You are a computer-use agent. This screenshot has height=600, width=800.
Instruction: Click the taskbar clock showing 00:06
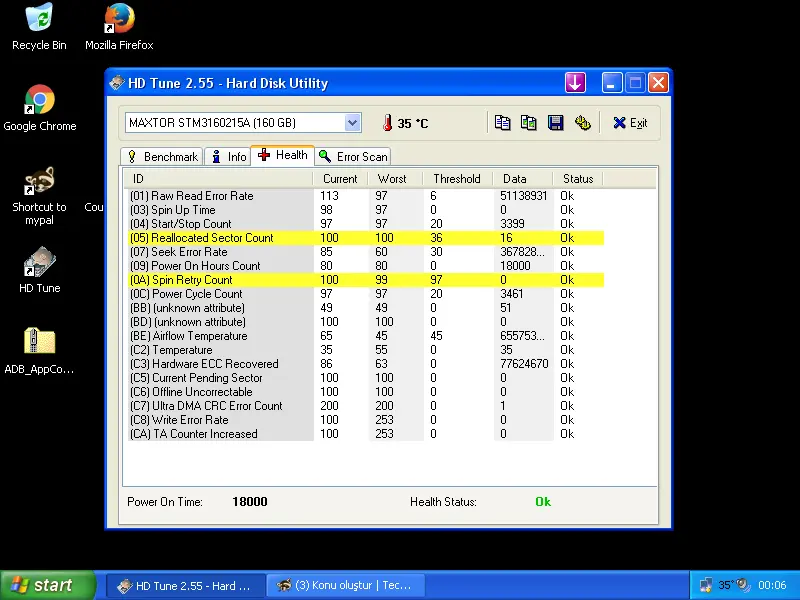(x=772, y=585)
